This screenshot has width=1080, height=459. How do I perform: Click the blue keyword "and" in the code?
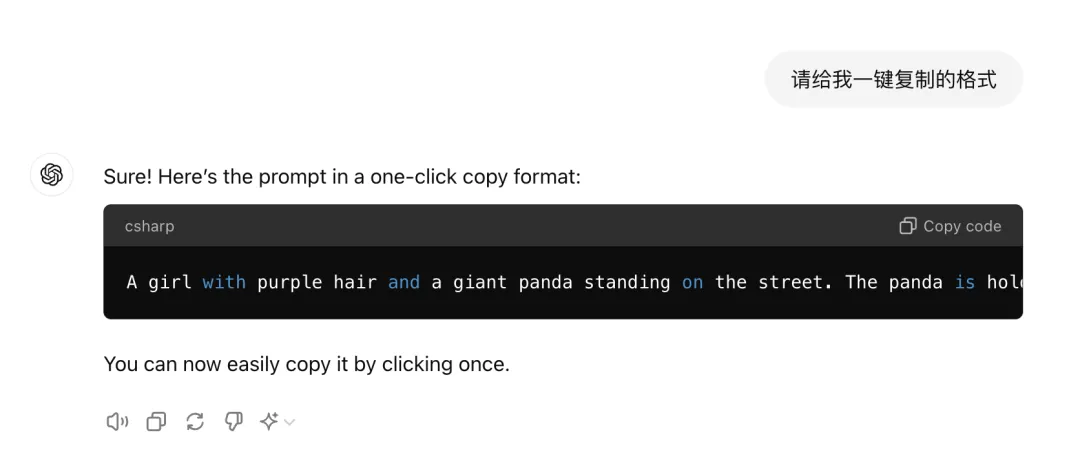pyautogui.click(x=404, y=283)
